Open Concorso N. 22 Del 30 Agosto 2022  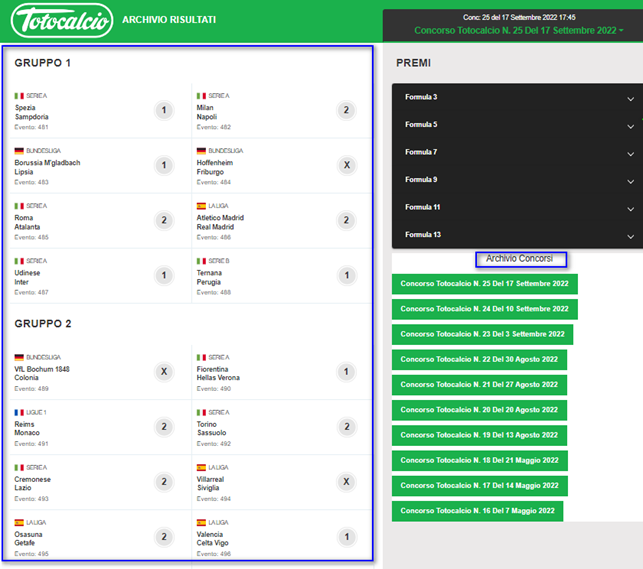[479, 360]
